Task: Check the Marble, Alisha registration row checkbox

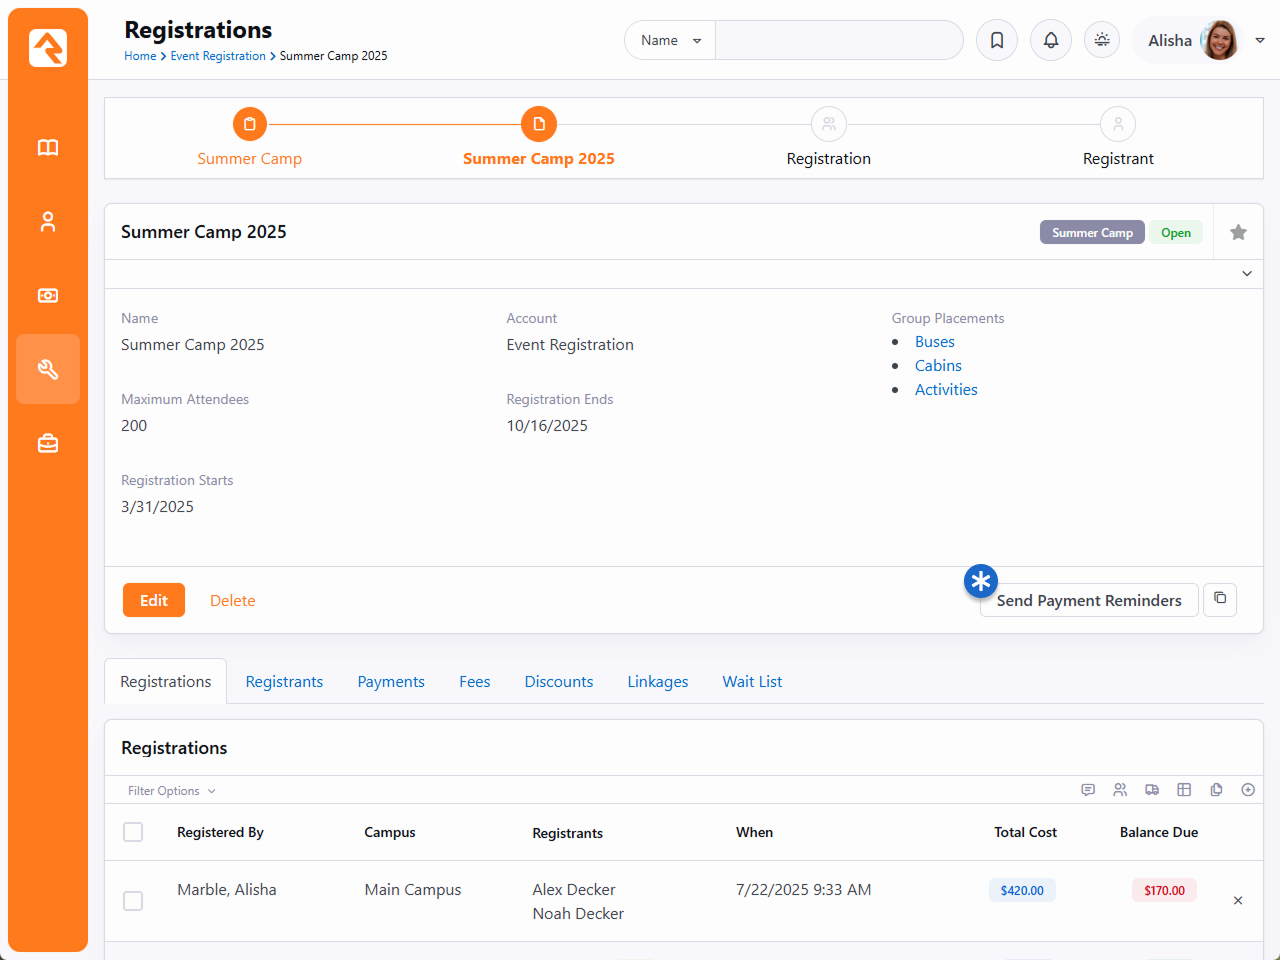Action: pos(133,901)
